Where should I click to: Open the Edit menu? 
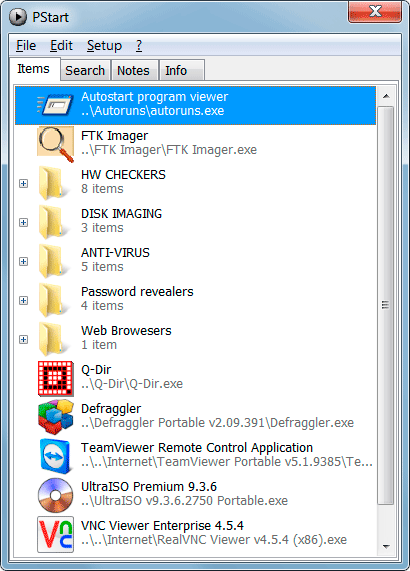click(61, 46)
